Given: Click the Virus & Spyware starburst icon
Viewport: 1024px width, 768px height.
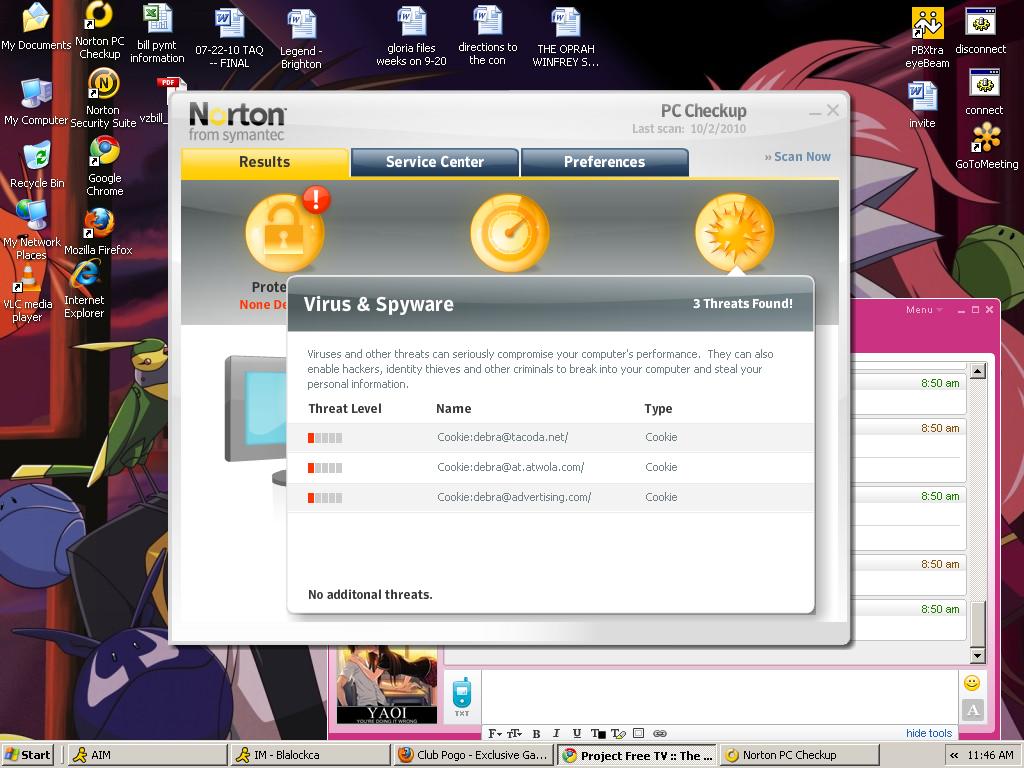Looking at the screenshot, I should click(x=735, y=233).
